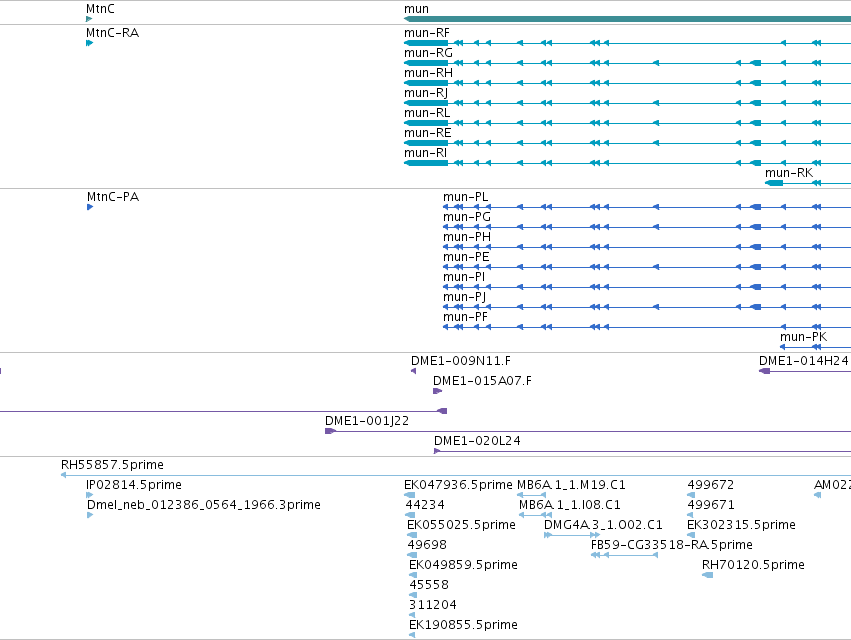The width and height of the screenshot is (851, 640).
Task: Click the EK047936.5prime feature glyph
Action: click(410, 495)
